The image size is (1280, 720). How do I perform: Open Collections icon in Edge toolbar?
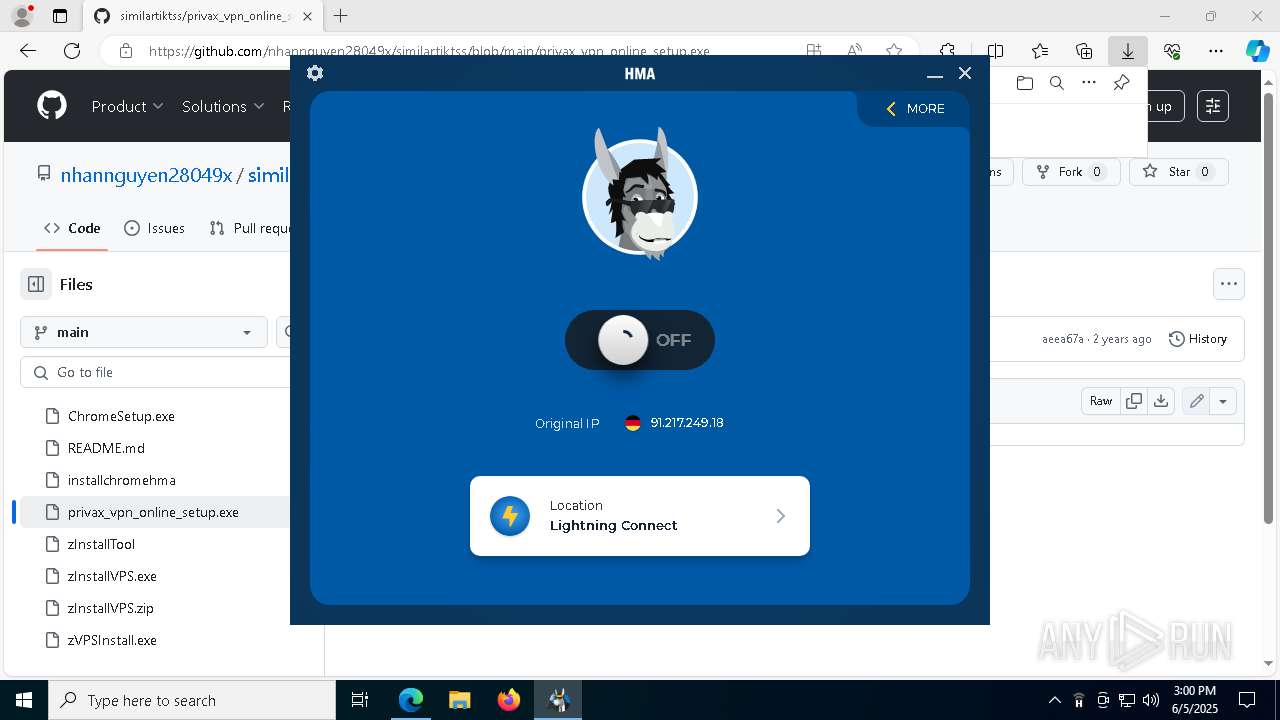coord(1084,51)
